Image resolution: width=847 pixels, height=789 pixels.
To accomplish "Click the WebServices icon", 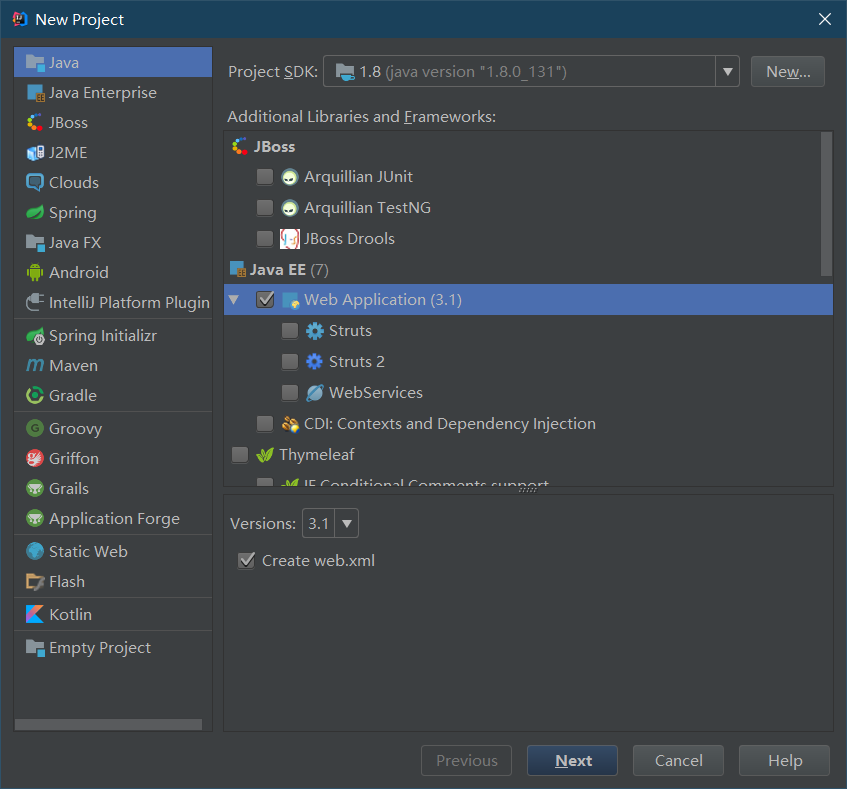I will [x=314, y=393].
